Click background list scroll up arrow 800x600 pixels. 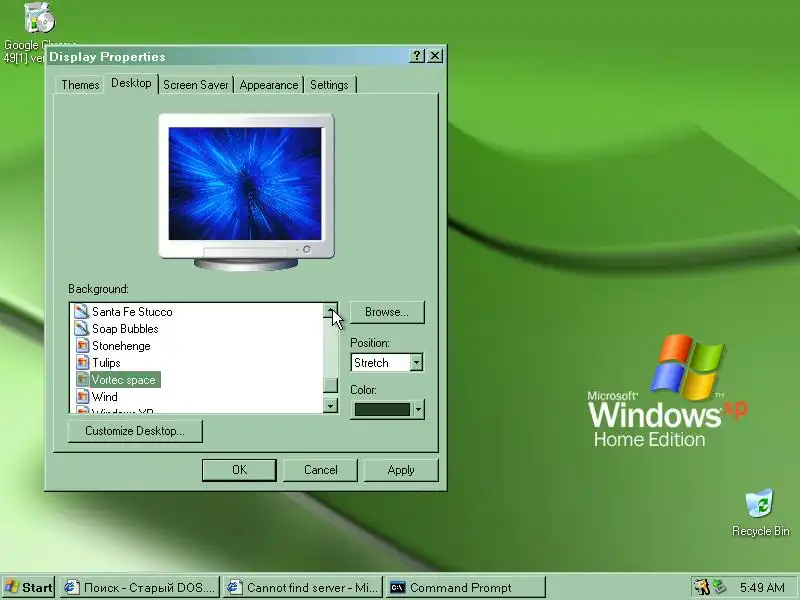coord(331,310)
